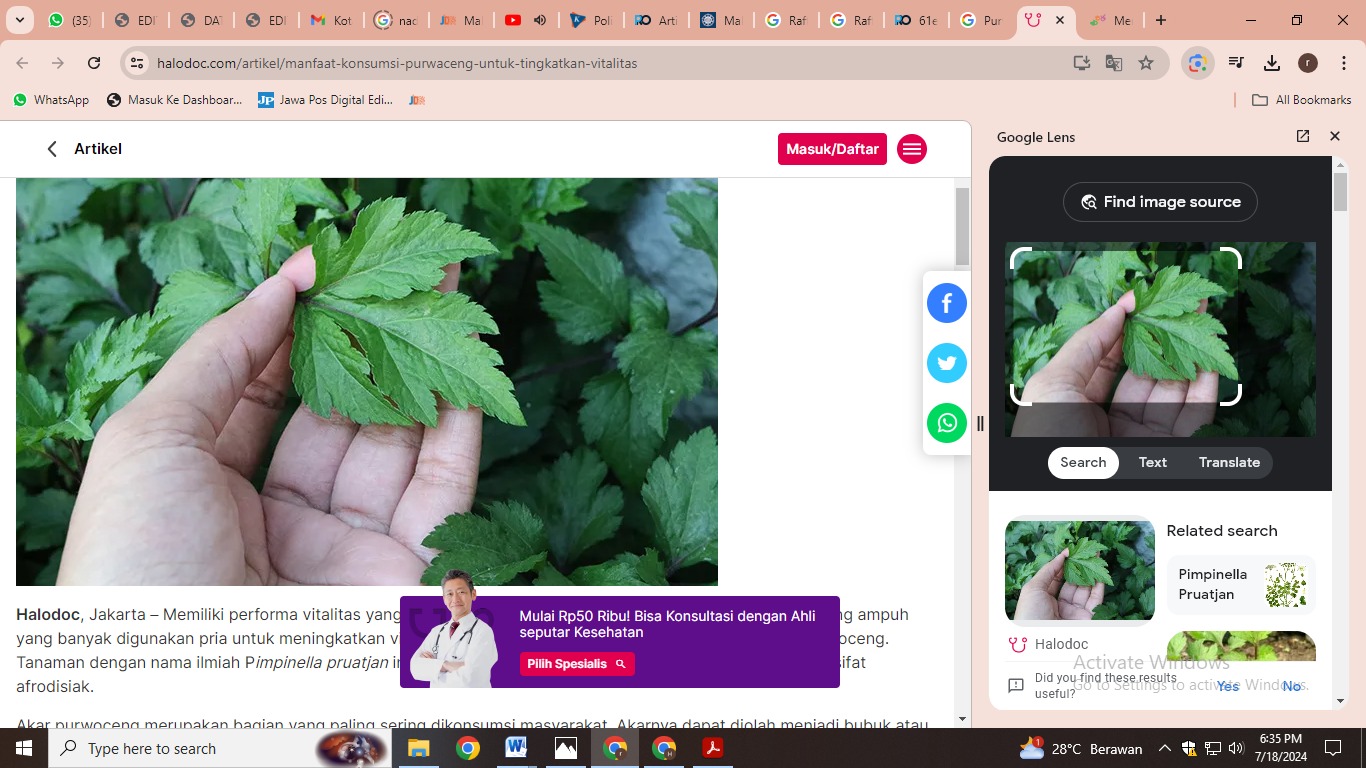Open the red hamburger menu
The image size is (1366, 768).
[x=911, y=149]
